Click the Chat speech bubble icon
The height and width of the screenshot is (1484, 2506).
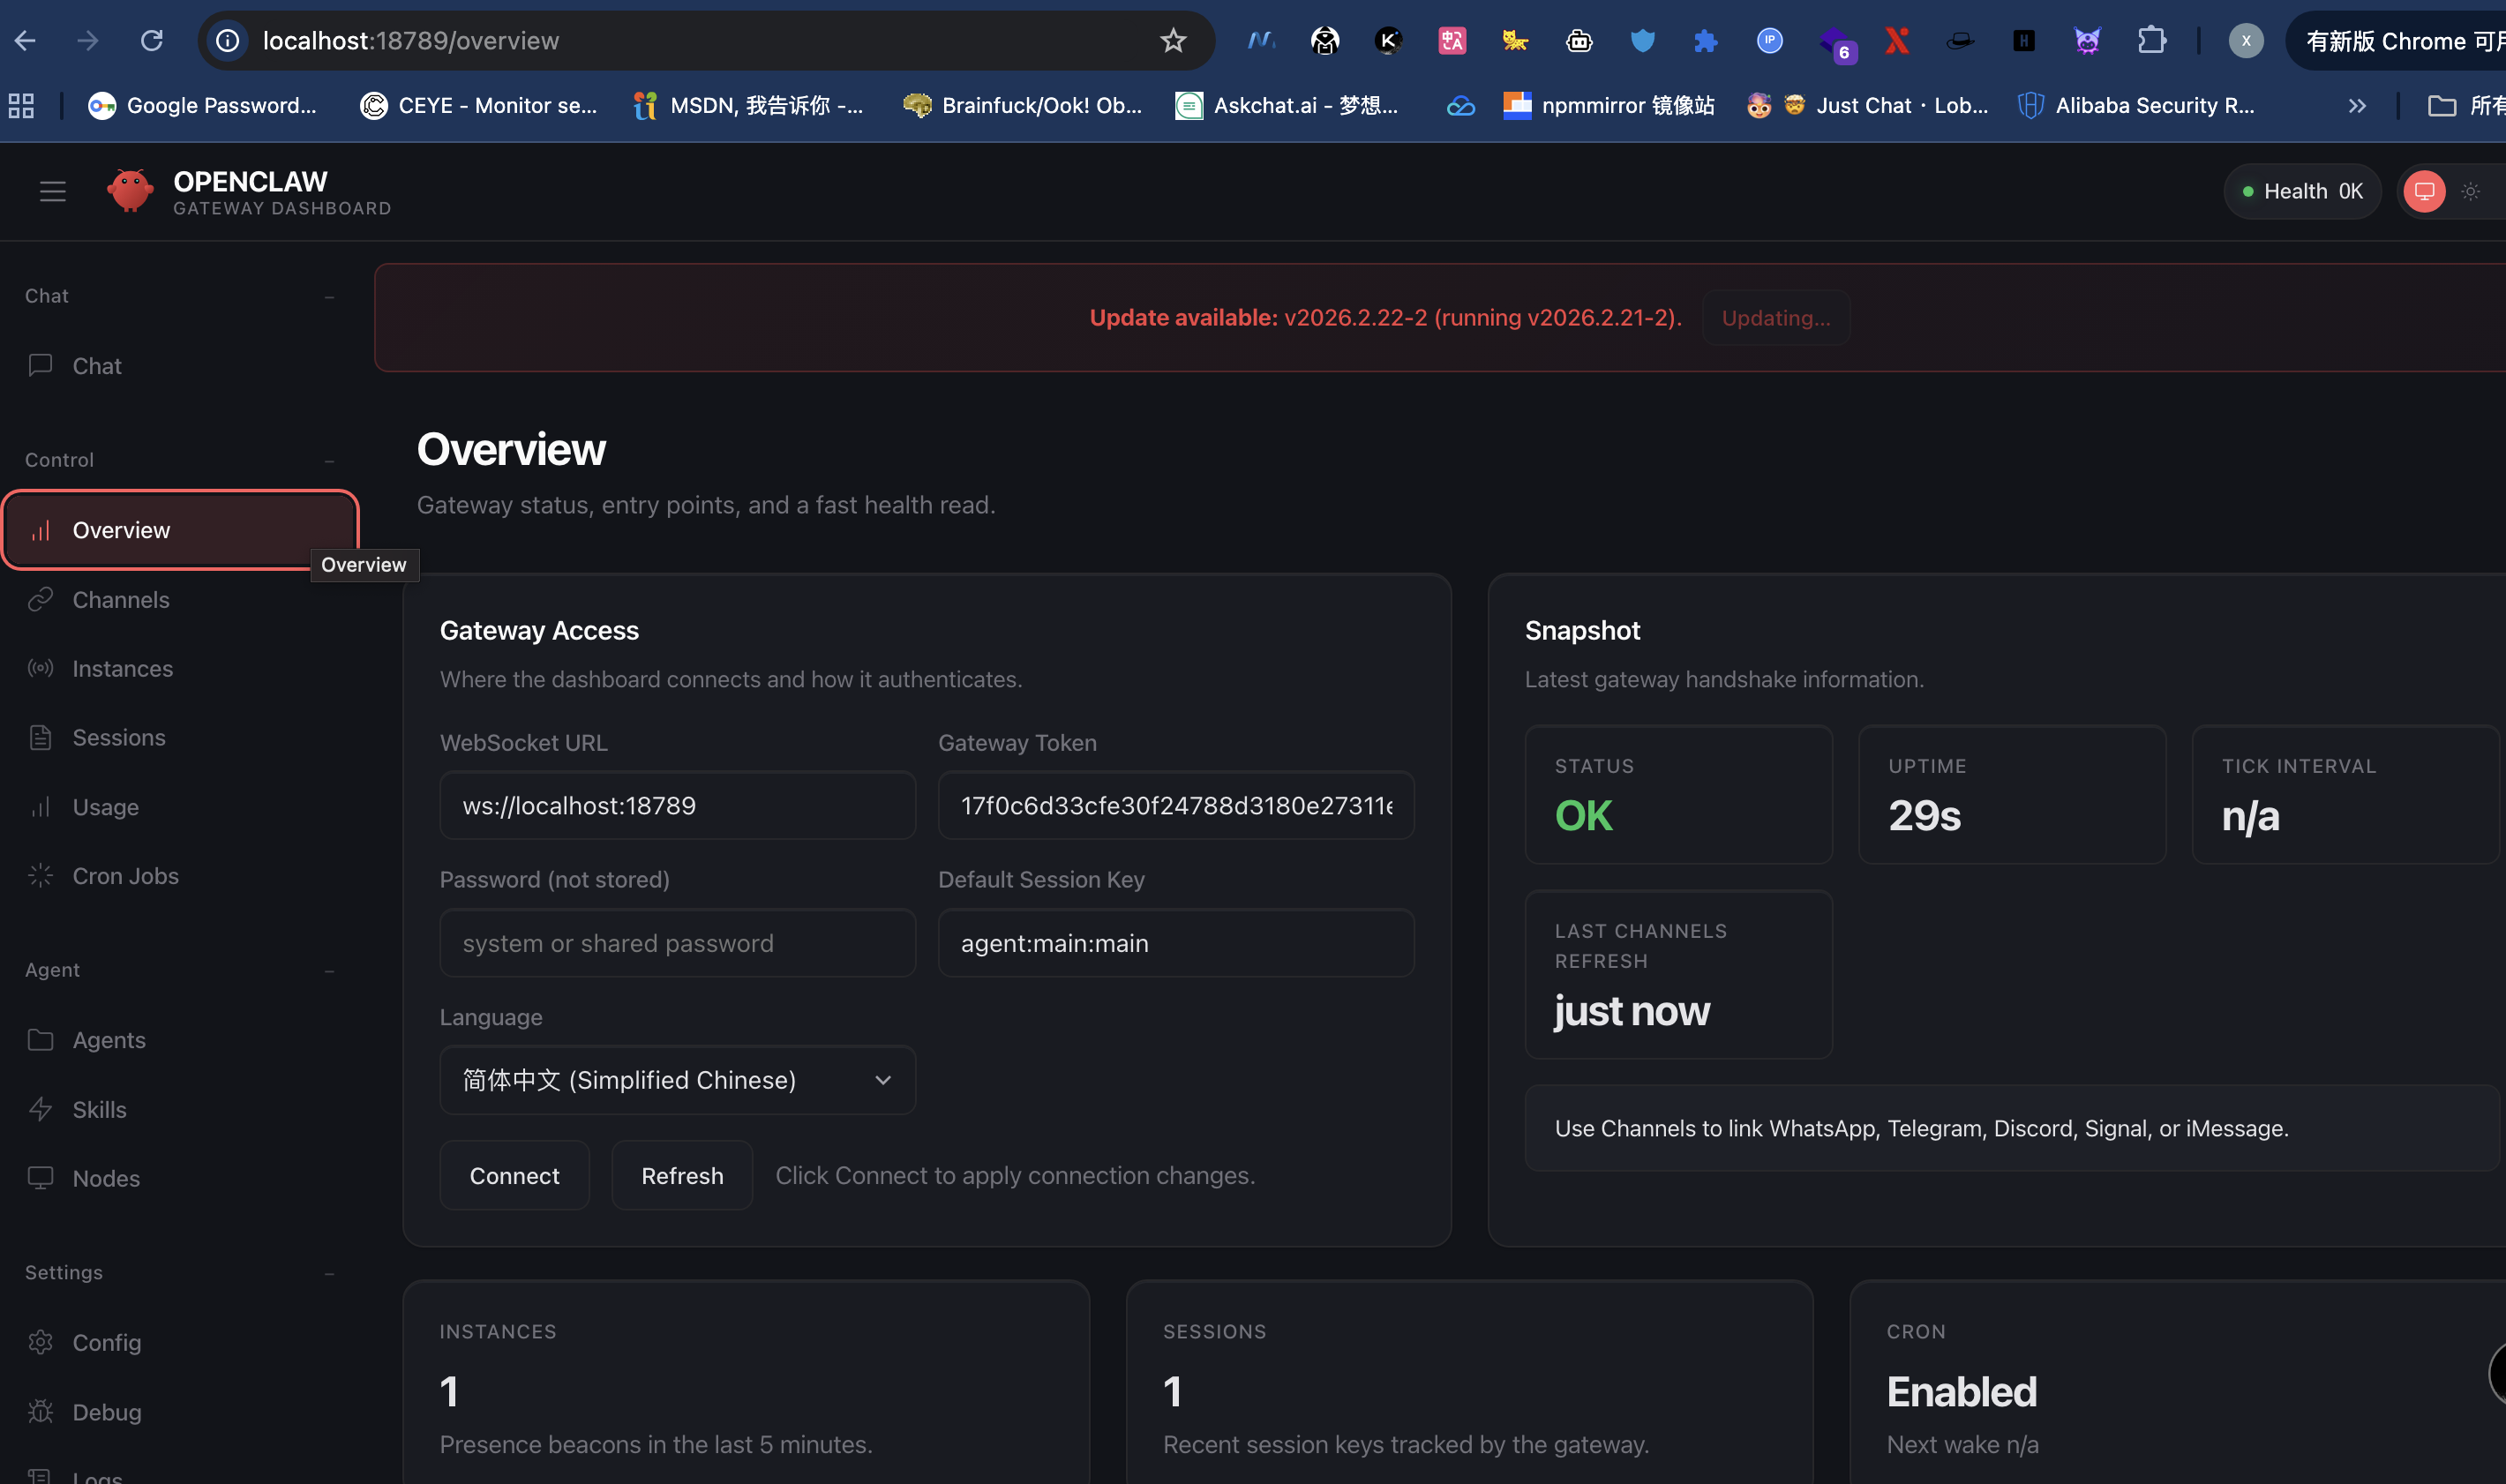40,365
